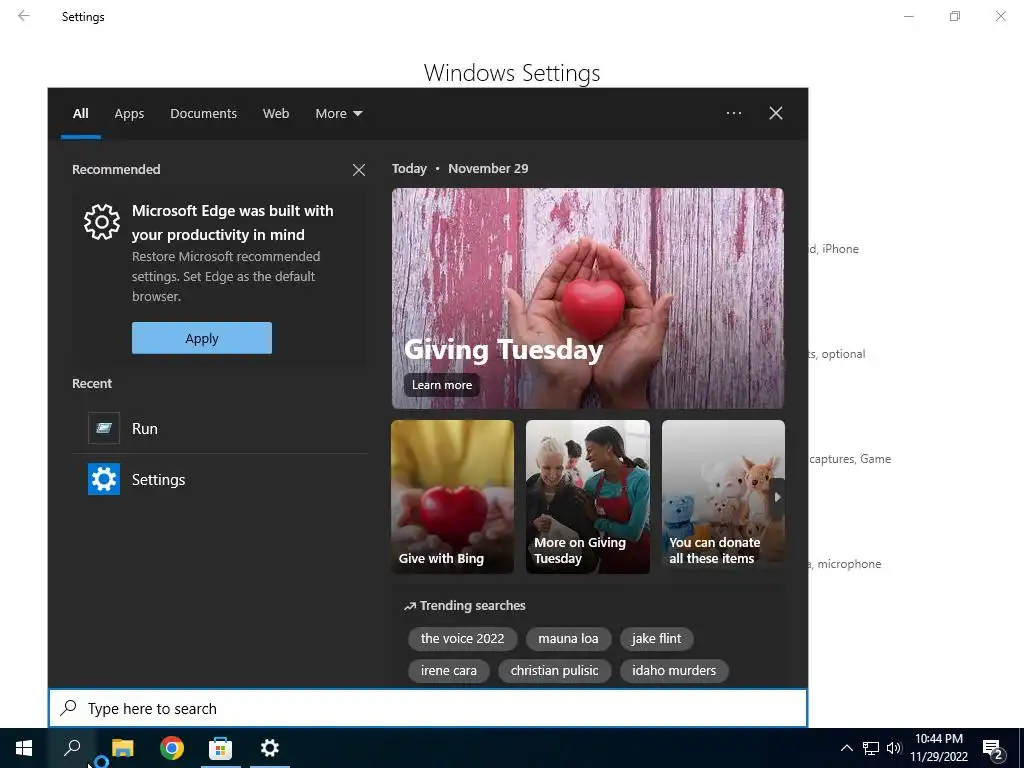This screenshot has width=1024, height=768.
Task: Search trending 'christian pulisic'
Action: pos(554,671)
